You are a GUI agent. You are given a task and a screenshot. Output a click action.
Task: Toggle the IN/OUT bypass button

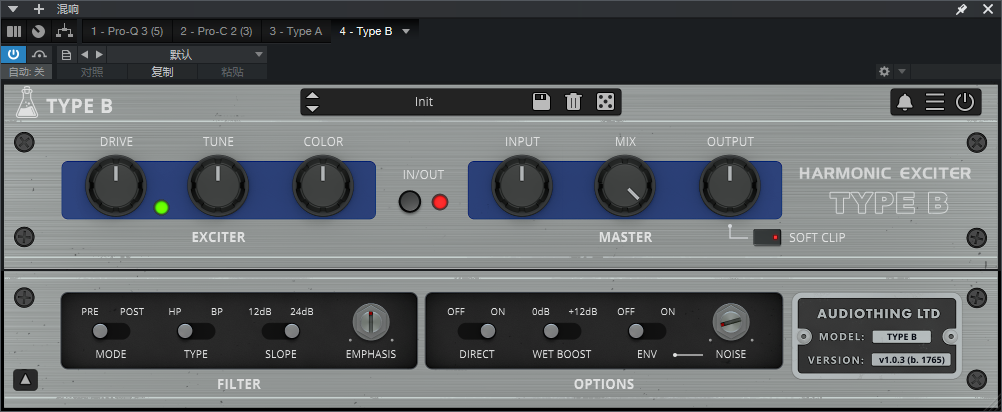coord(410,202)
